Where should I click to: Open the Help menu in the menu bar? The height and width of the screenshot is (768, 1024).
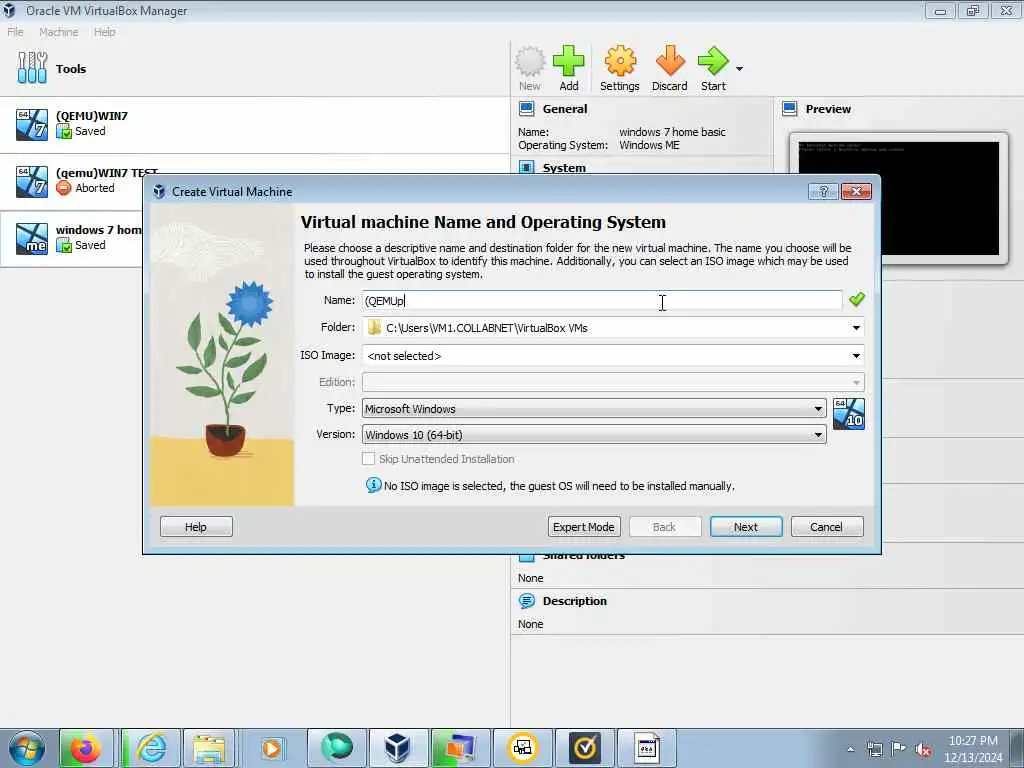(104, 32)
